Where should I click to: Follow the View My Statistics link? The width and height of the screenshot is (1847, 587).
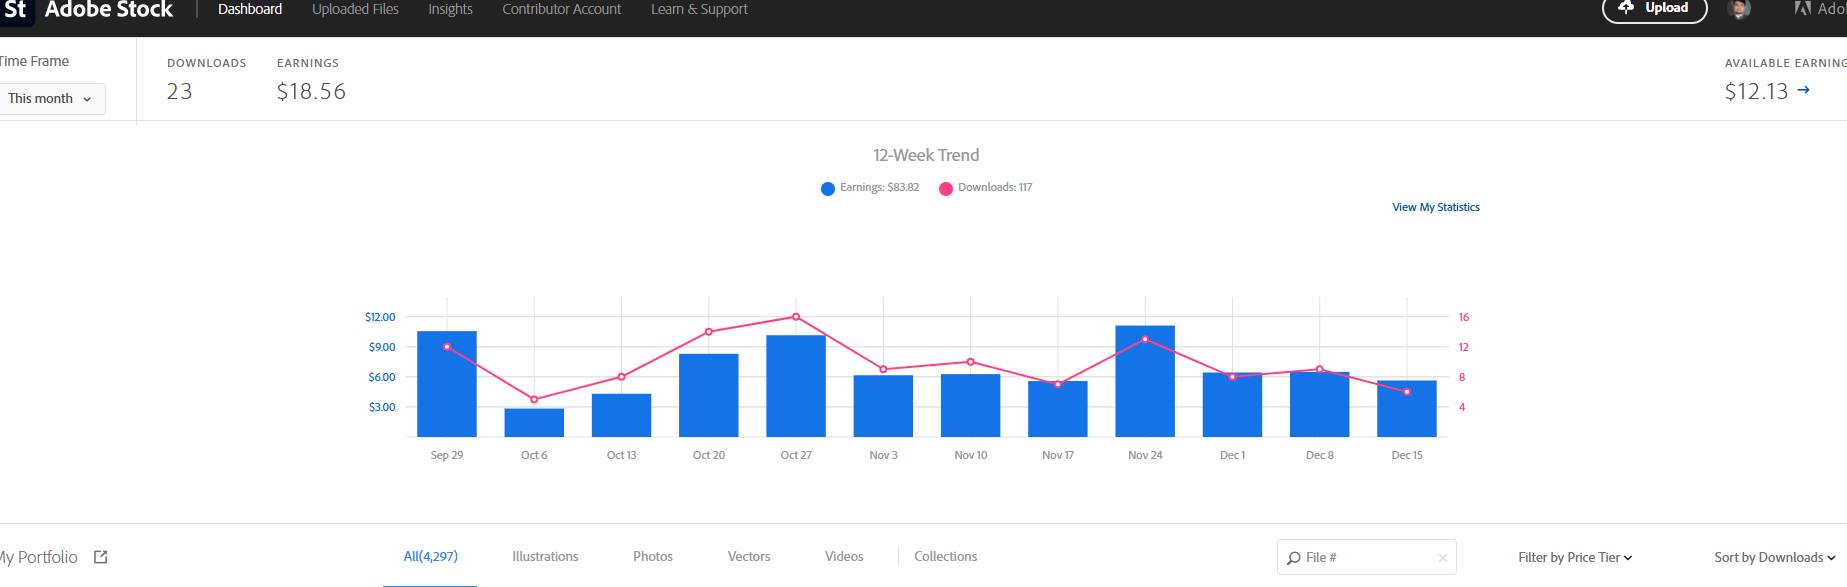[1435, 207]
